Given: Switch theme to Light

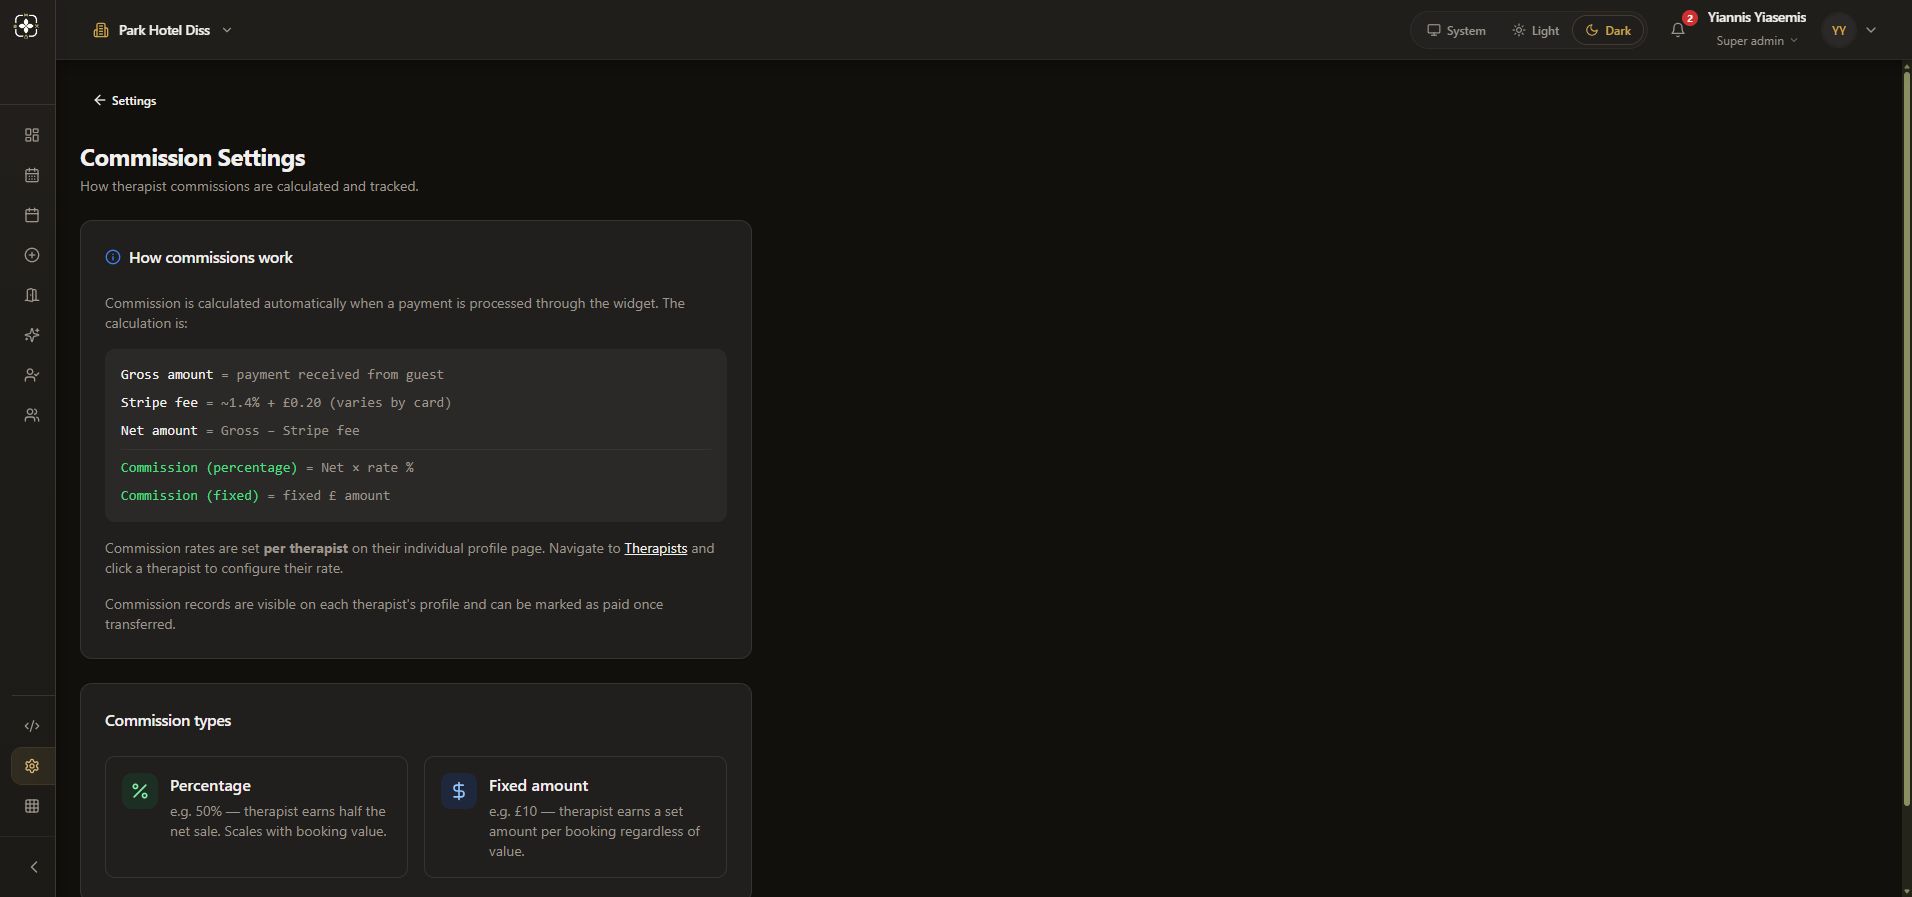Looking at the screenshot, I should pyautogui.click(x=1535, y=30).
